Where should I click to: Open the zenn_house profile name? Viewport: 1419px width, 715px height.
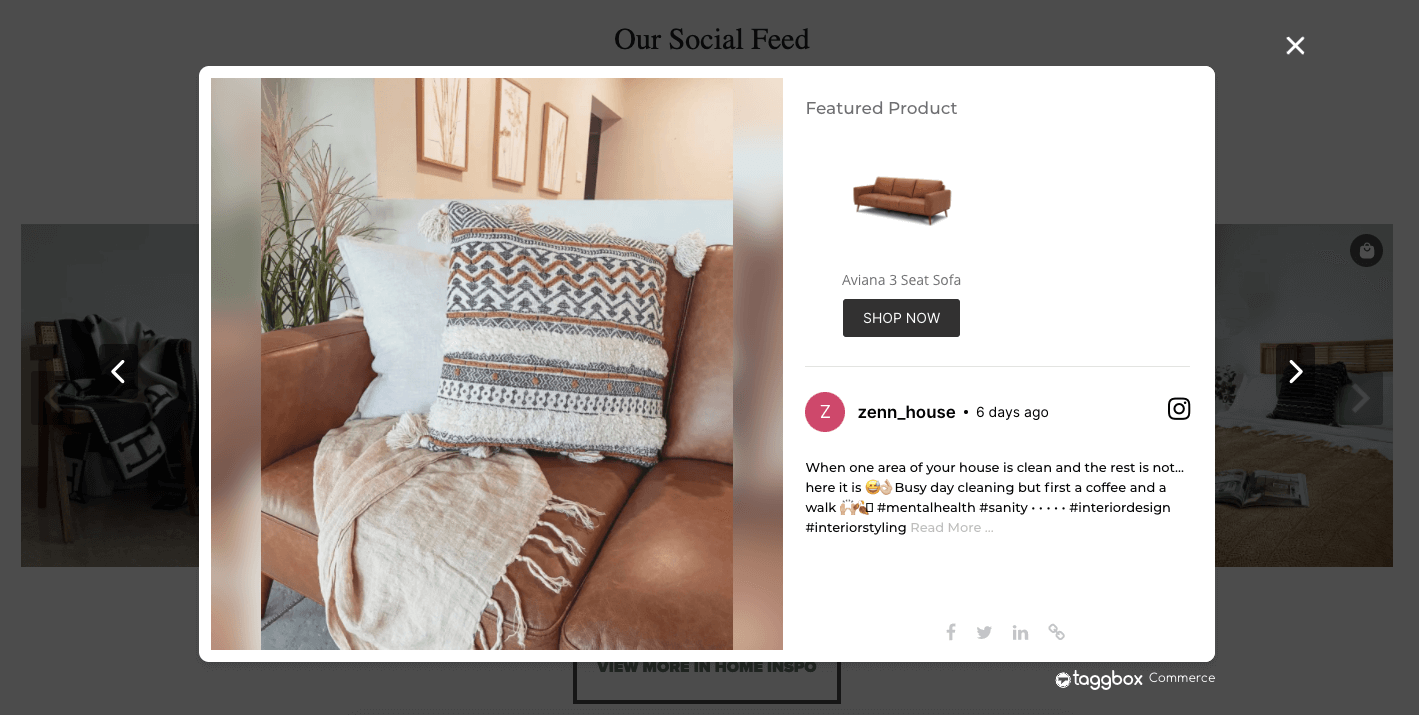coord(906,412)
